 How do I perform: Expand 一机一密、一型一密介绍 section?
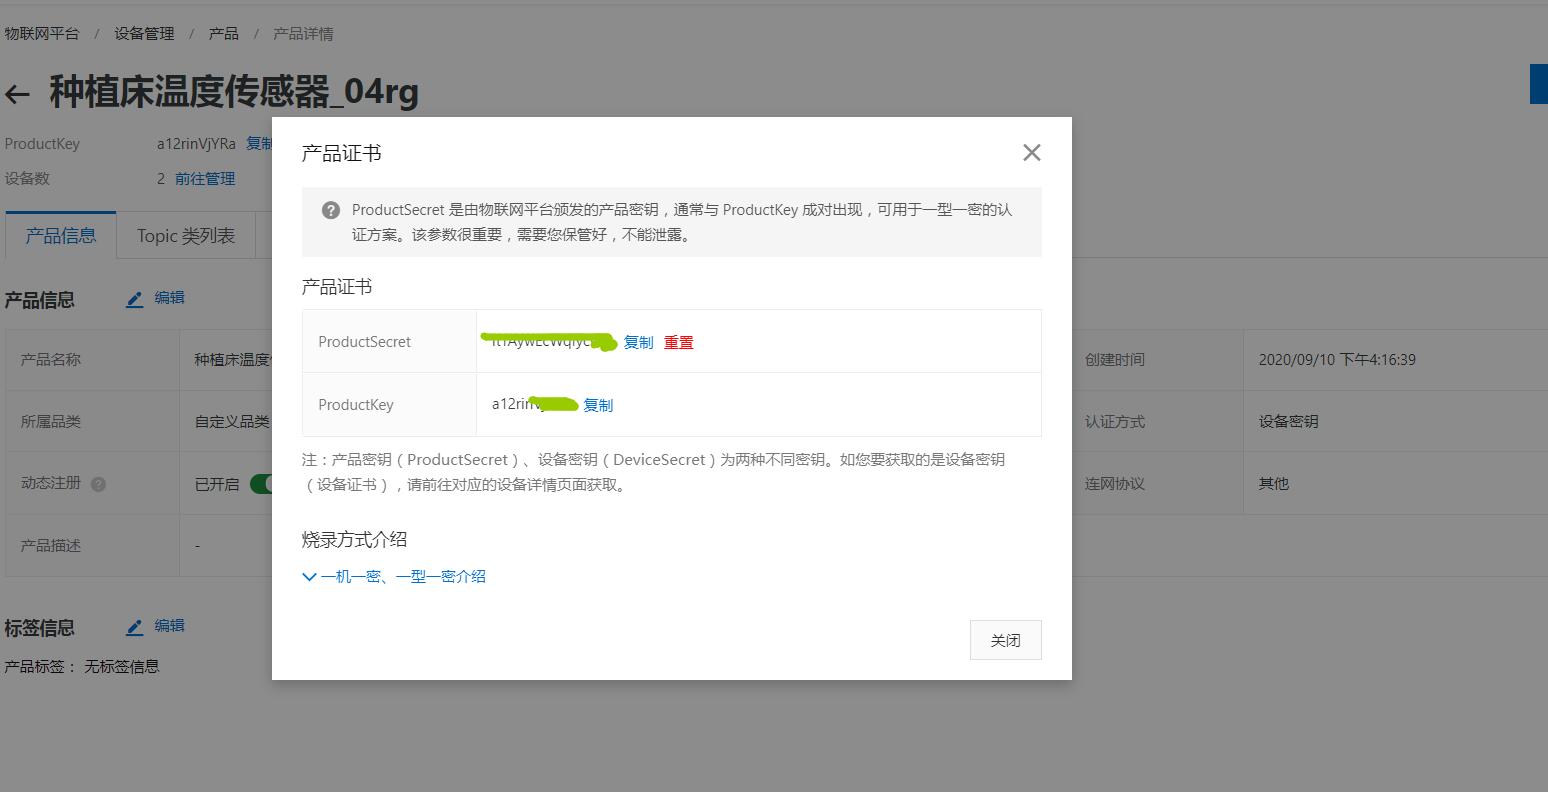click(x=394, y=576)
